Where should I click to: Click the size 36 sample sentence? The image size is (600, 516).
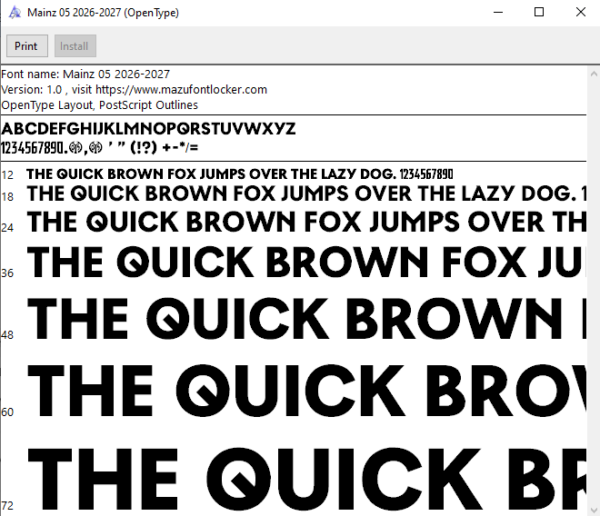[x=306, y=262]
